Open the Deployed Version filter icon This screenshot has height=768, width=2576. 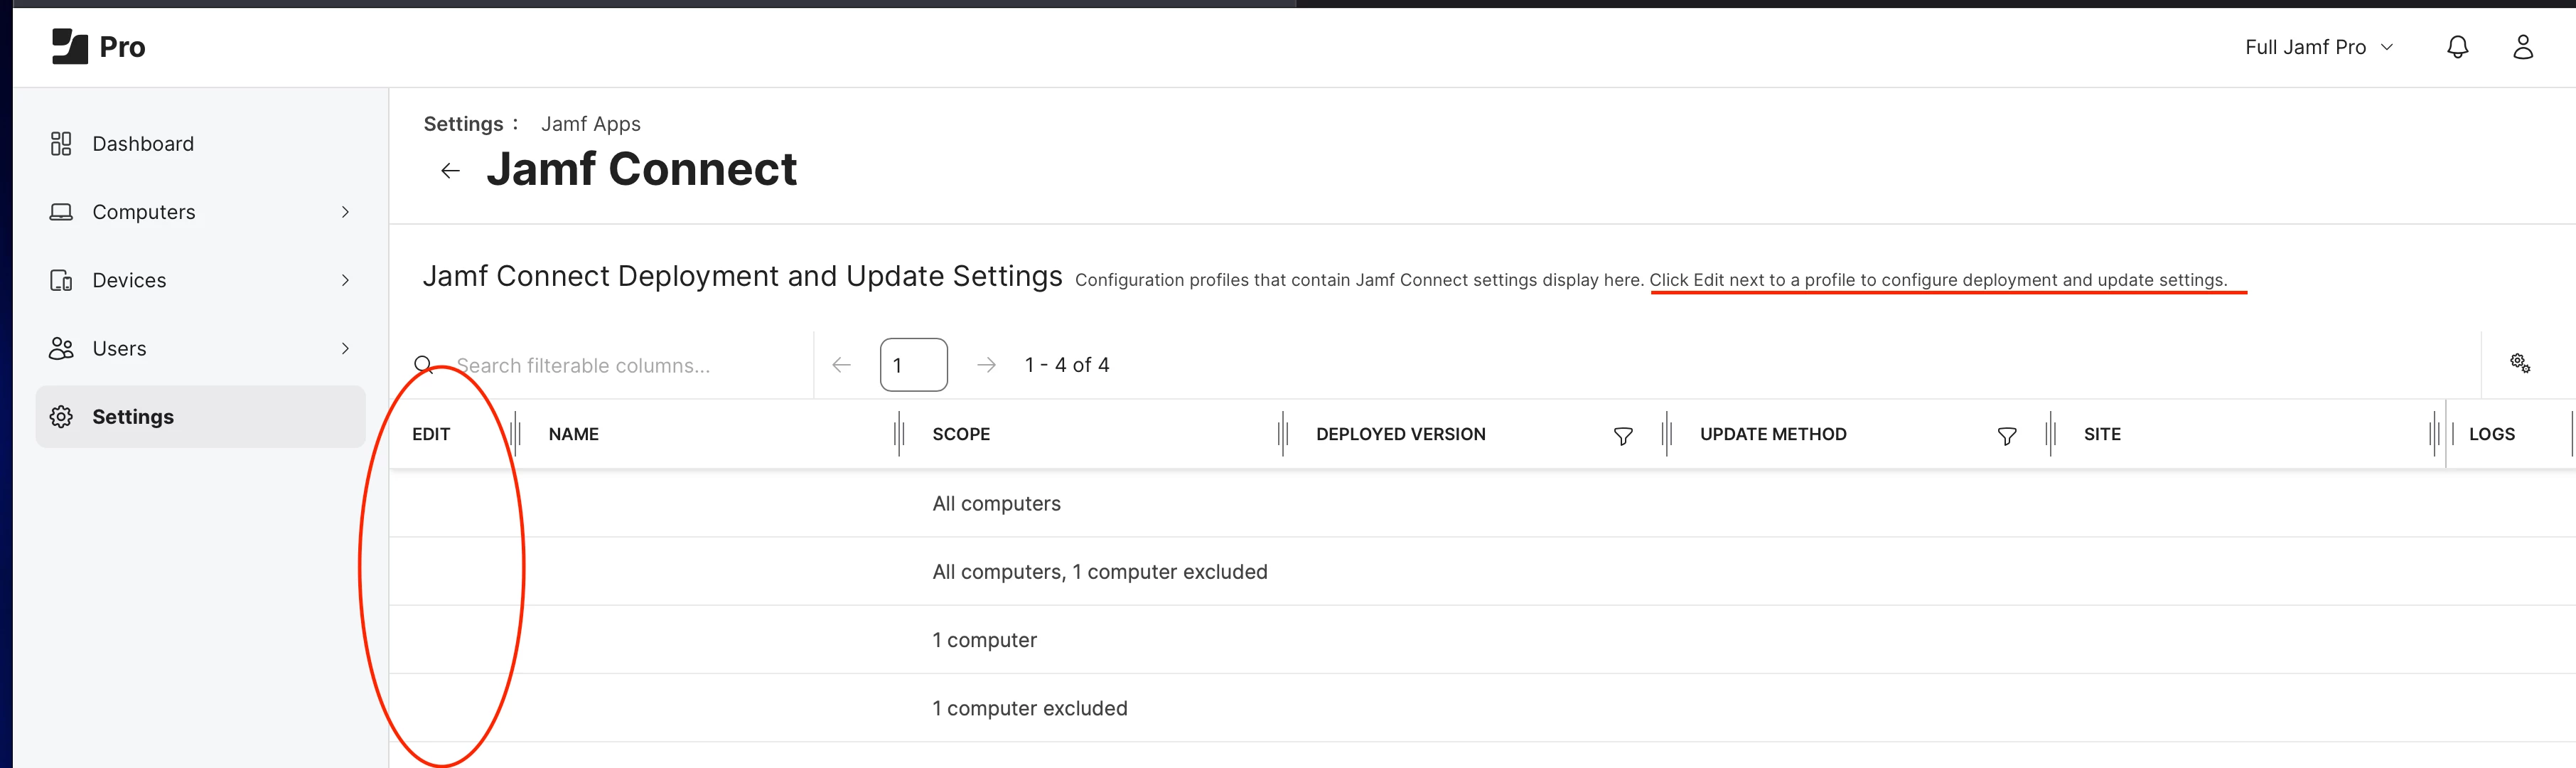(1623, 436)
